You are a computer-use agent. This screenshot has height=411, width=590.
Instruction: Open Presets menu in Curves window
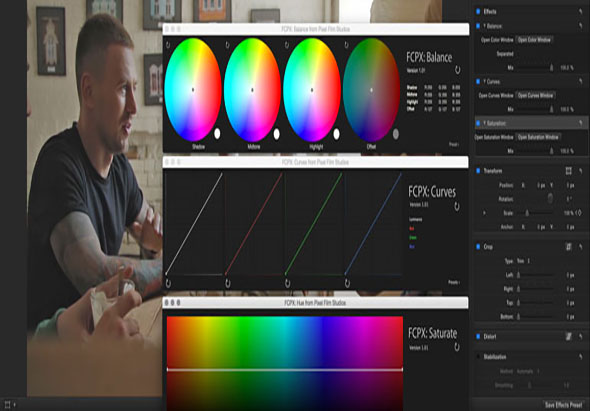454,282
